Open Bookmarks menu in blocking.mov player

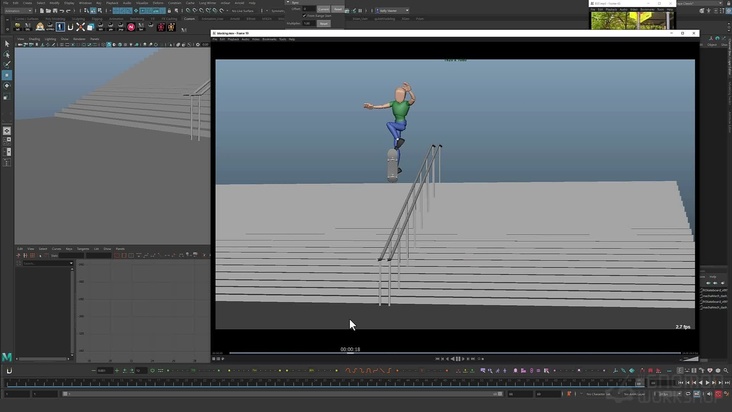[269, 39]
